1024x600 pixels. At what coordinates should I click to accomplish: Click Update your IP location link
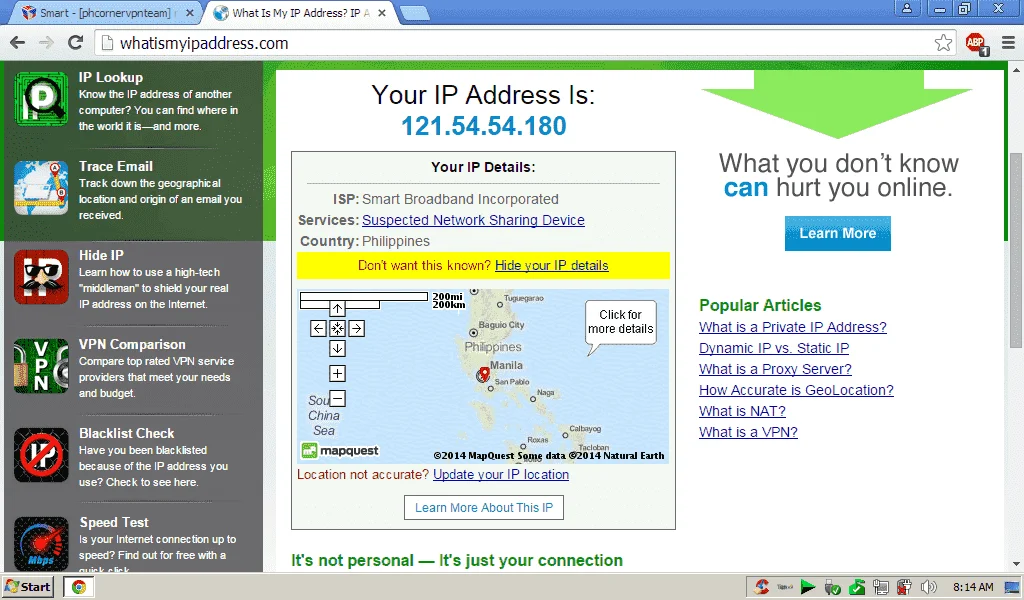501,475
